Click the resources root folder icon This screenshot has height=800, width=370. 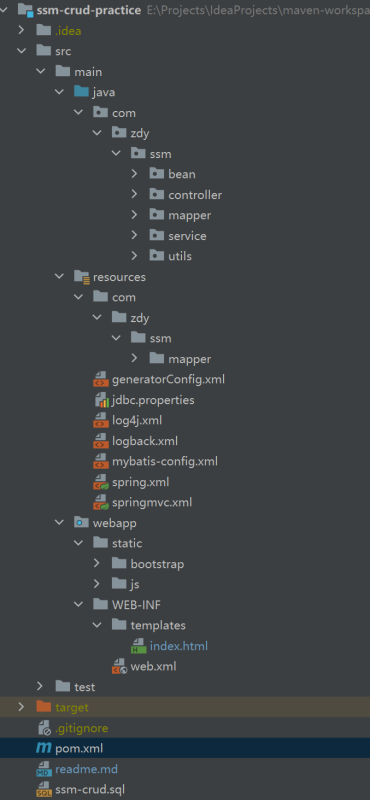click(82, 277)
